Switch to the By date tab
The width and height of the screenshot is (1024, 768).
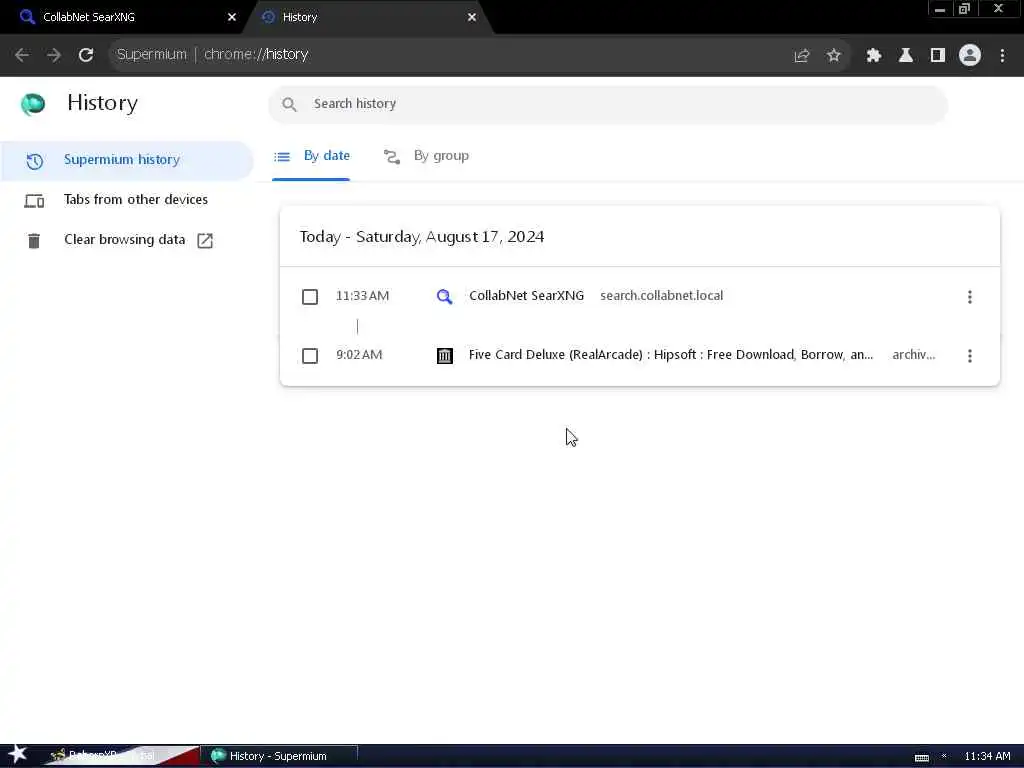(x=312, y=156)
